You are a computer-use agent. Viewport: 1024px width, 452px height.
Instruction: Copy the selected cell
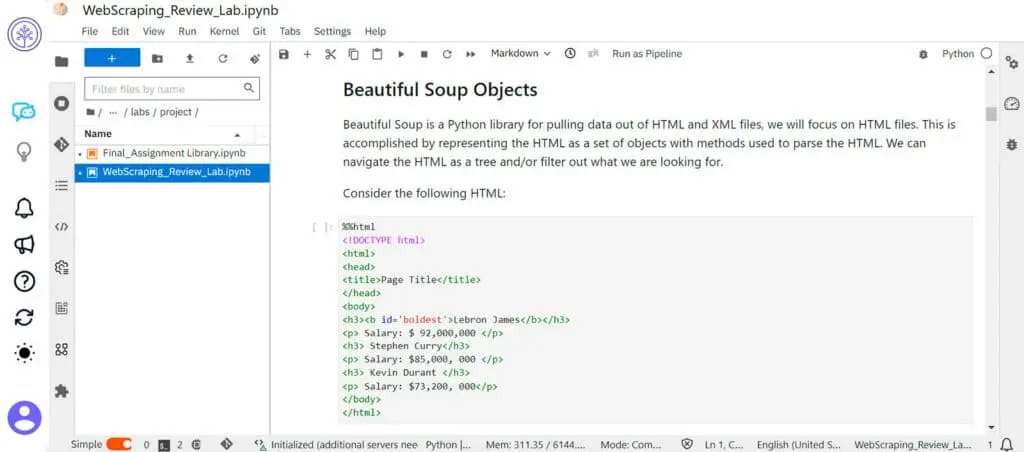(353, 54)
